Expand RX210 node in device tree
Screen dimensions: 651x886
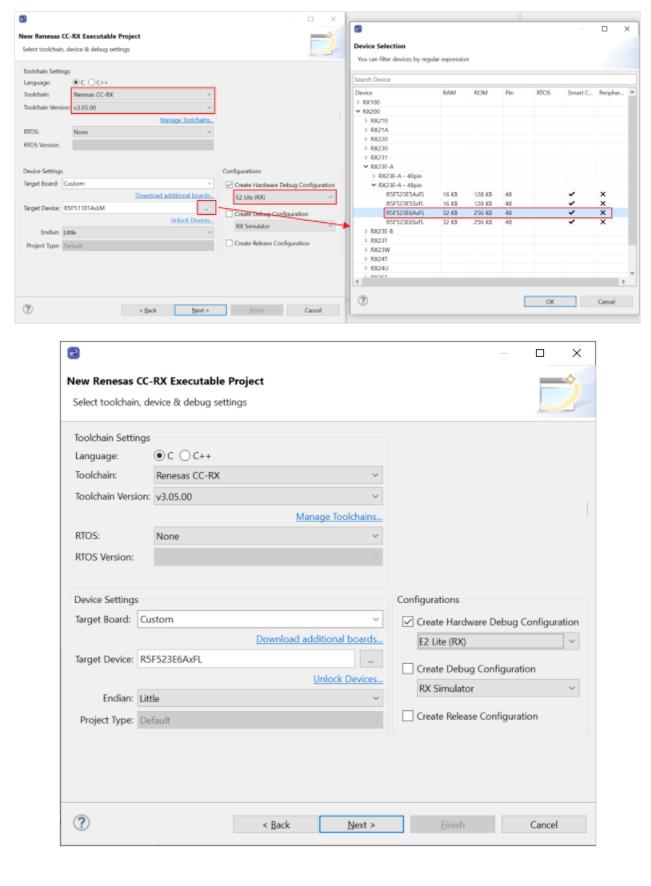[366, 120]
